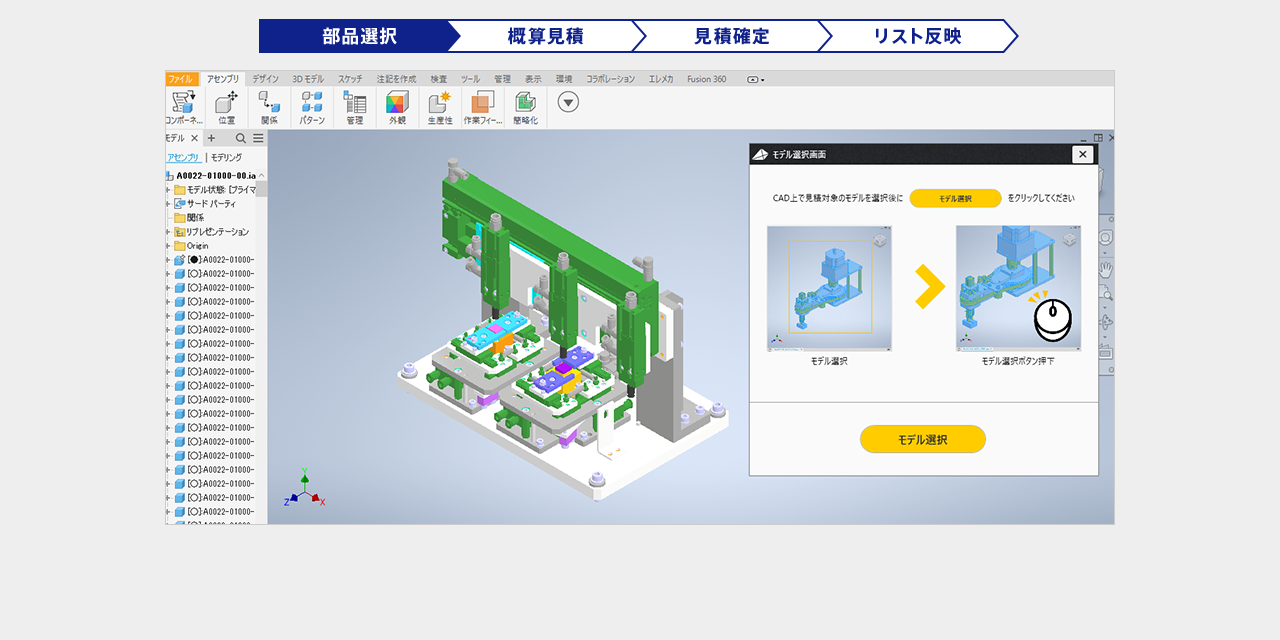
Task: Expand the Origin folder in model tree
Action: click(x=168, y=246)
